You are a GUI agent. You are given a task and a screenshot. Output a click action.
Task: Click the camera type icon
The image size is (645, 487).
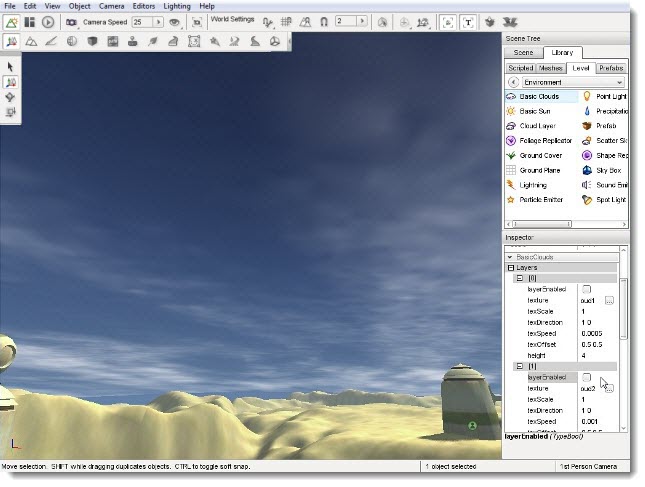click(x=71, y=22)
